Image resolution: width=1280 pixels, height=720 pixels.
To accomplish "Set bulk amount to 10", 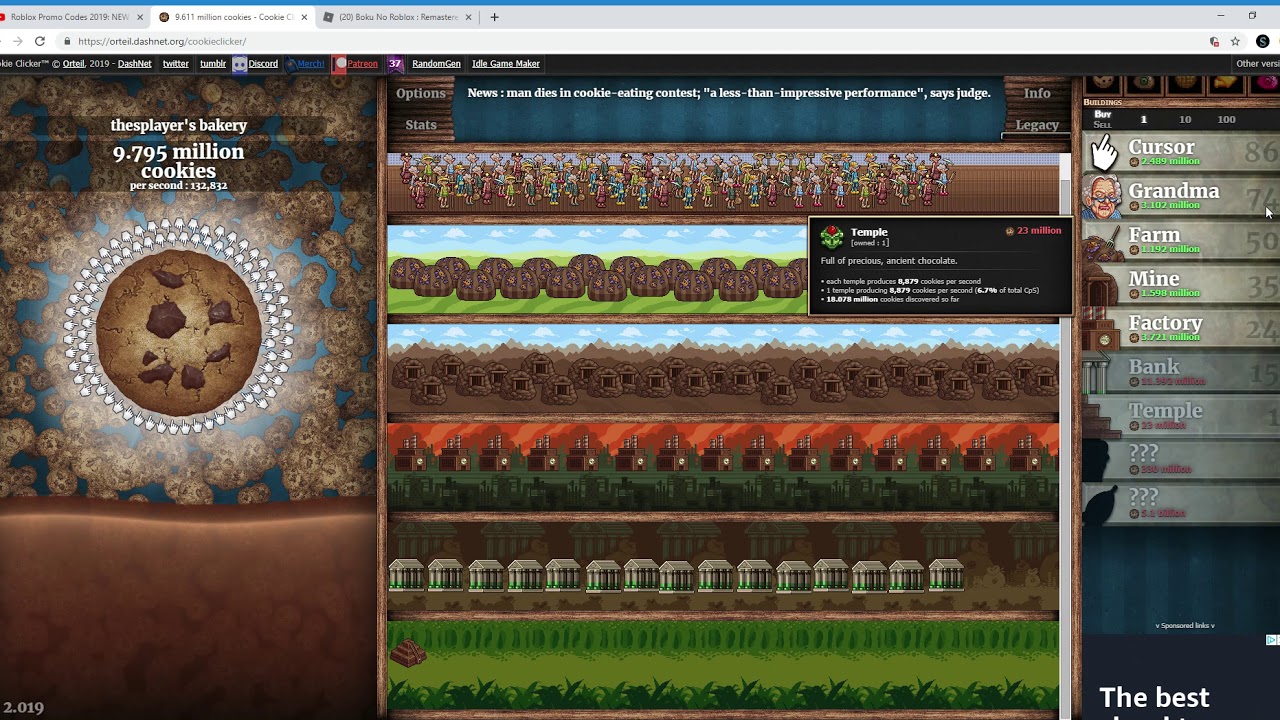I will pos(1185,119).
